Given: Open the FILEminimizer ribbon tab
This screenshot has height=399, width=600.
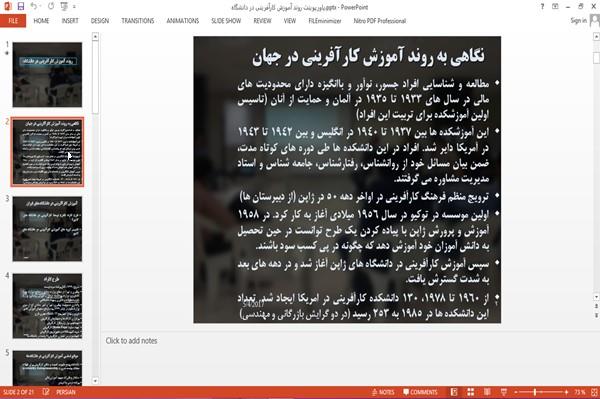Looking at the screenshot, I should pos(325,21).
